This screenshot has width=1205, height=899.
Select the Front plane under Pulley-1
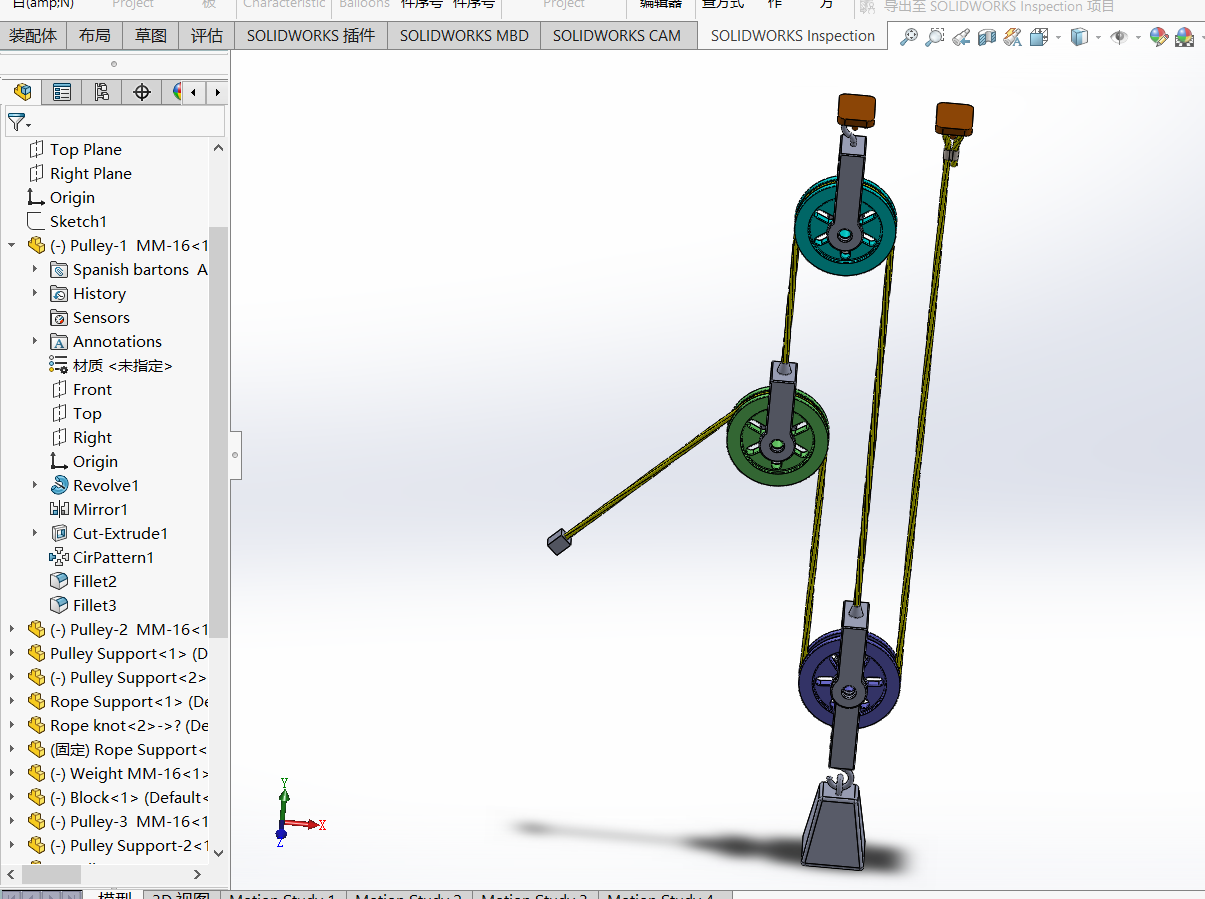[x=92, y=389]
